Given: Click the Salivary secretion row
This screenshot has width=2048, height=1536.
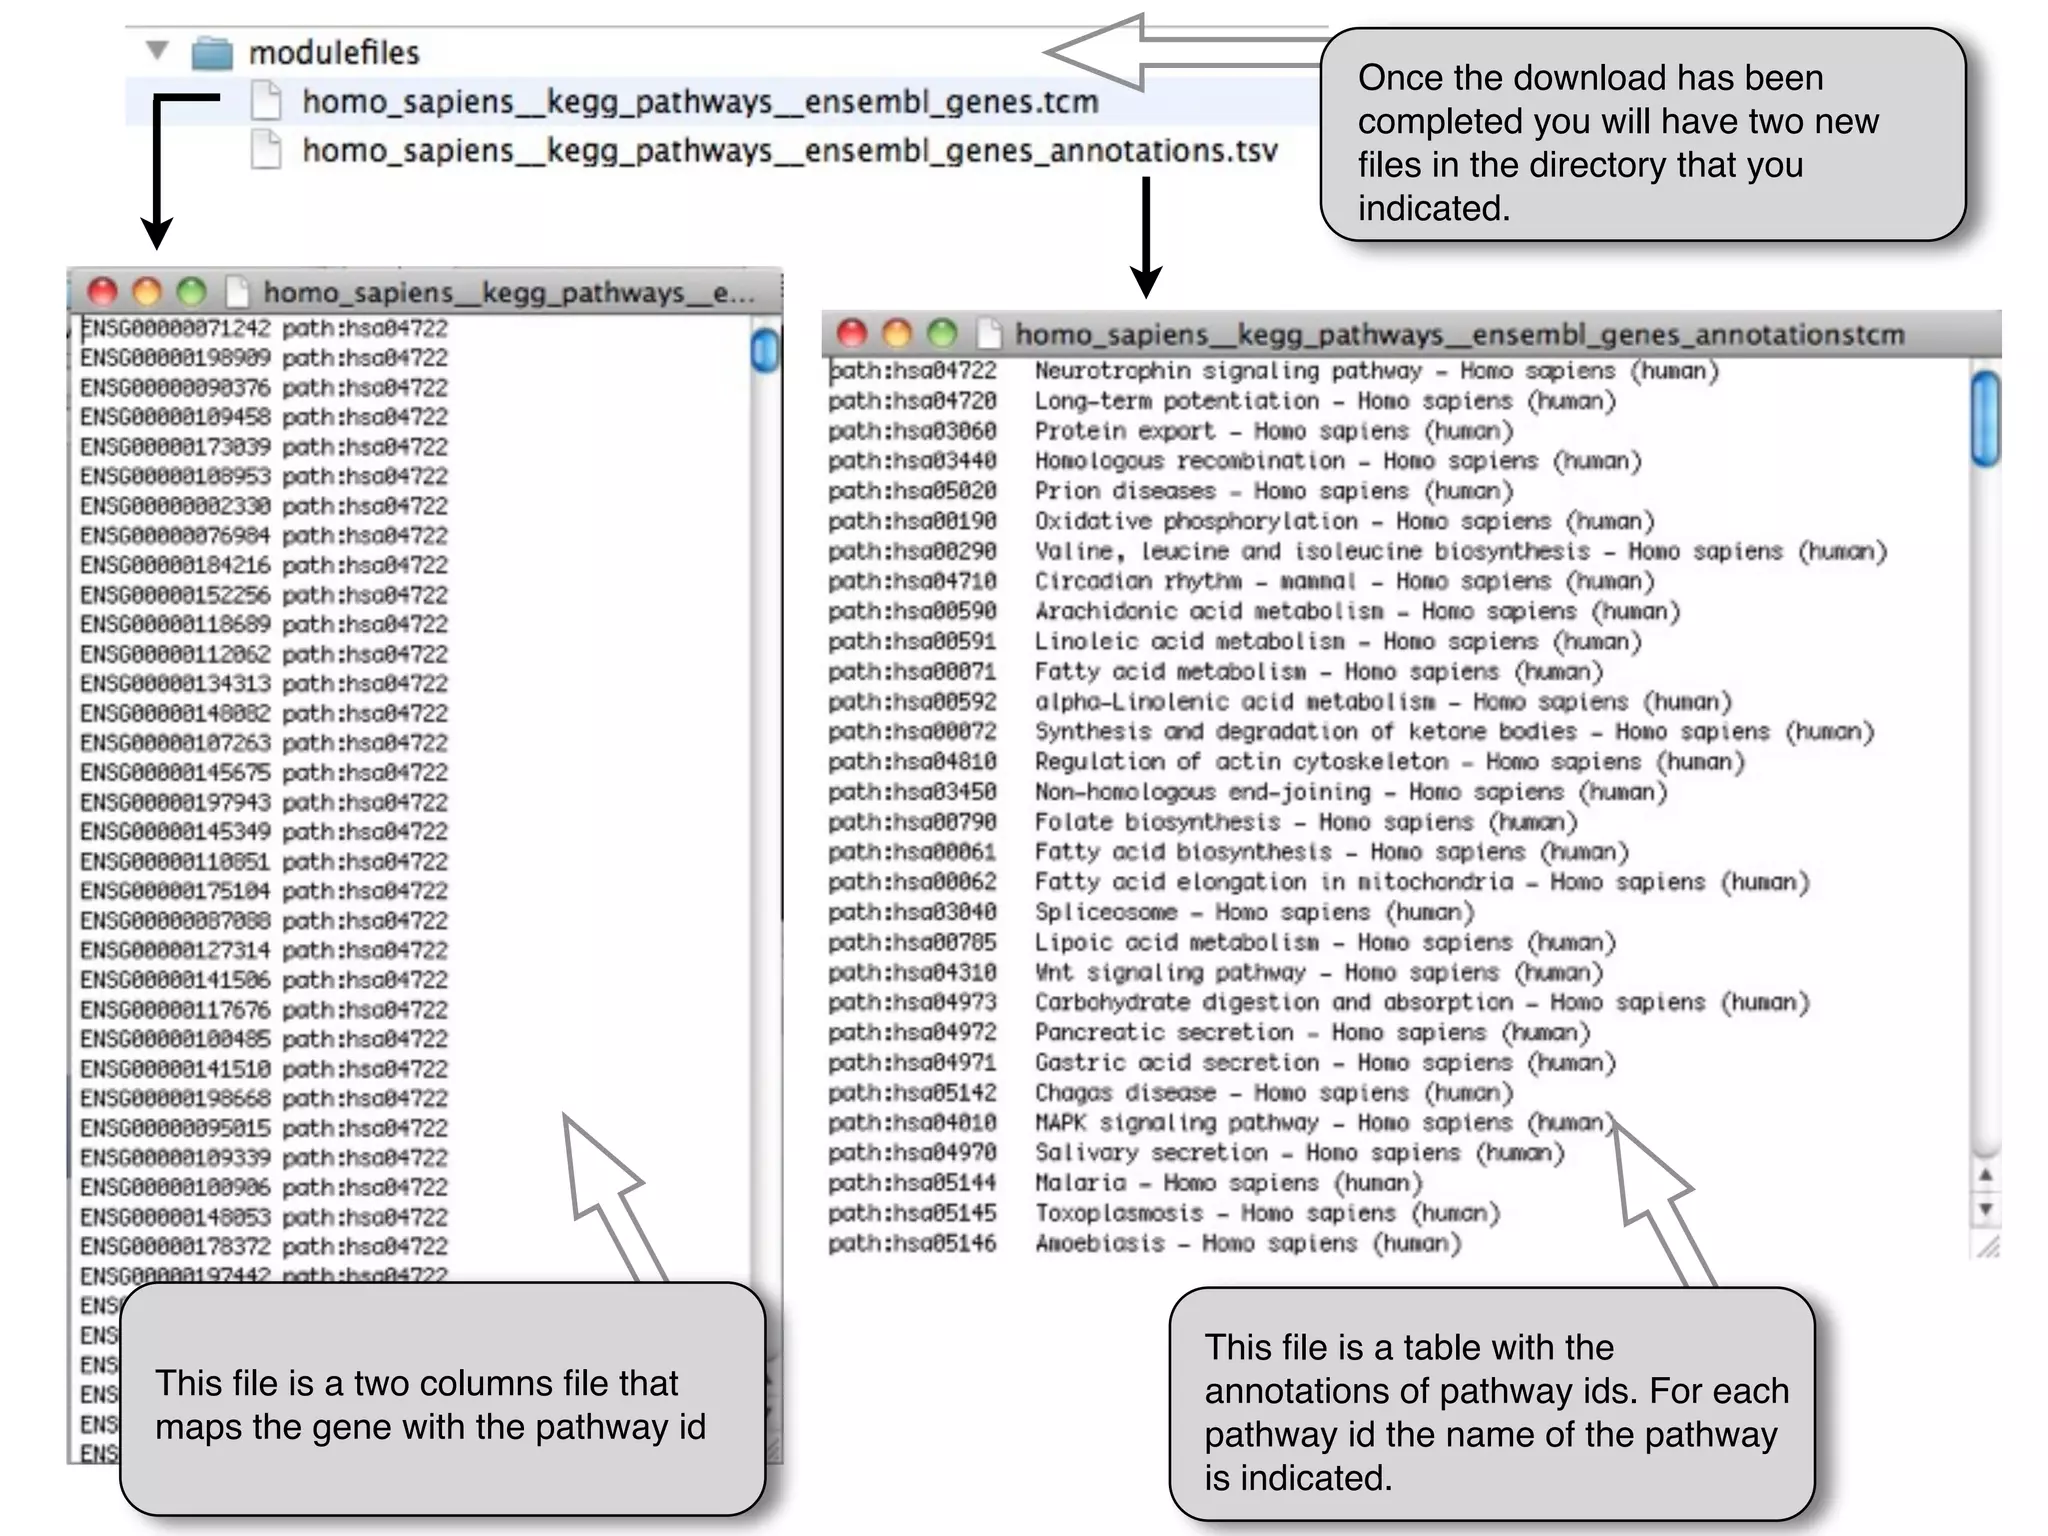Looking at the screenshot, I should tap(1197, 1153).
